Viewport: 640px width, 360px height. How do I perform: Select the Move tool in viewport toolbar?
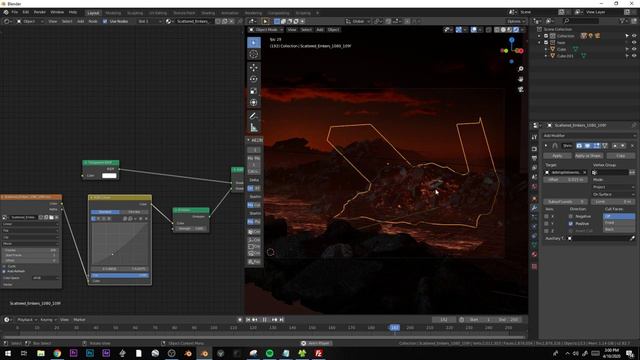pos(253,67)
